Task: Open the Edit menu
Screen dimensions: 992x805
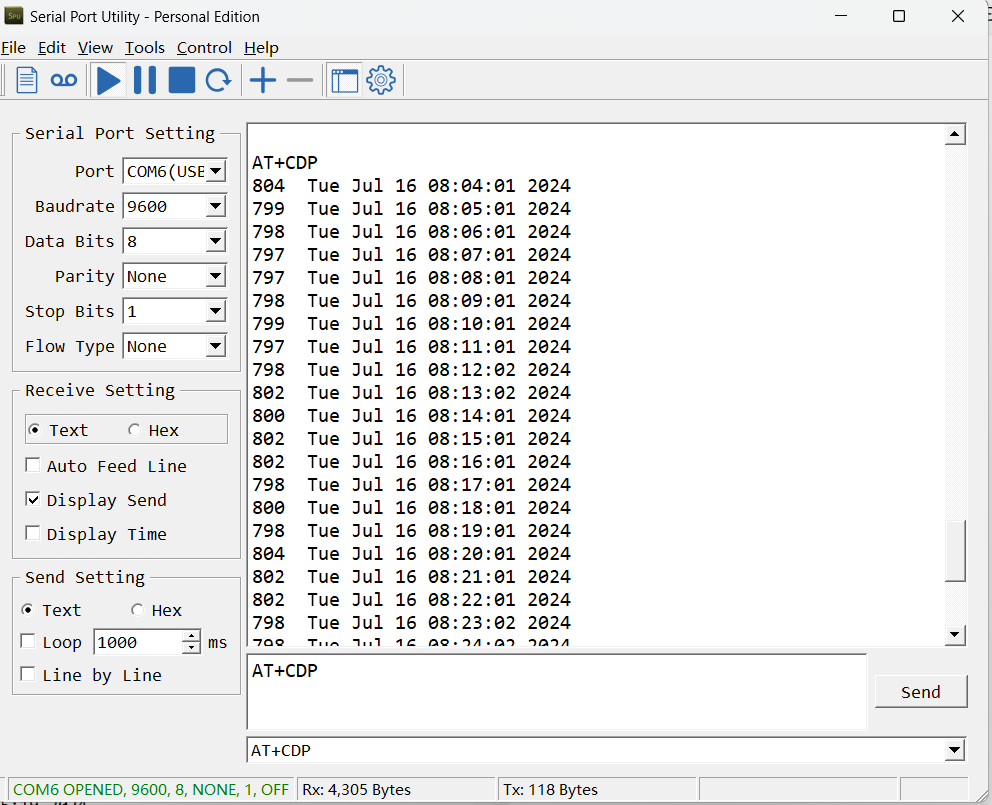Action: tap(52, 48)
